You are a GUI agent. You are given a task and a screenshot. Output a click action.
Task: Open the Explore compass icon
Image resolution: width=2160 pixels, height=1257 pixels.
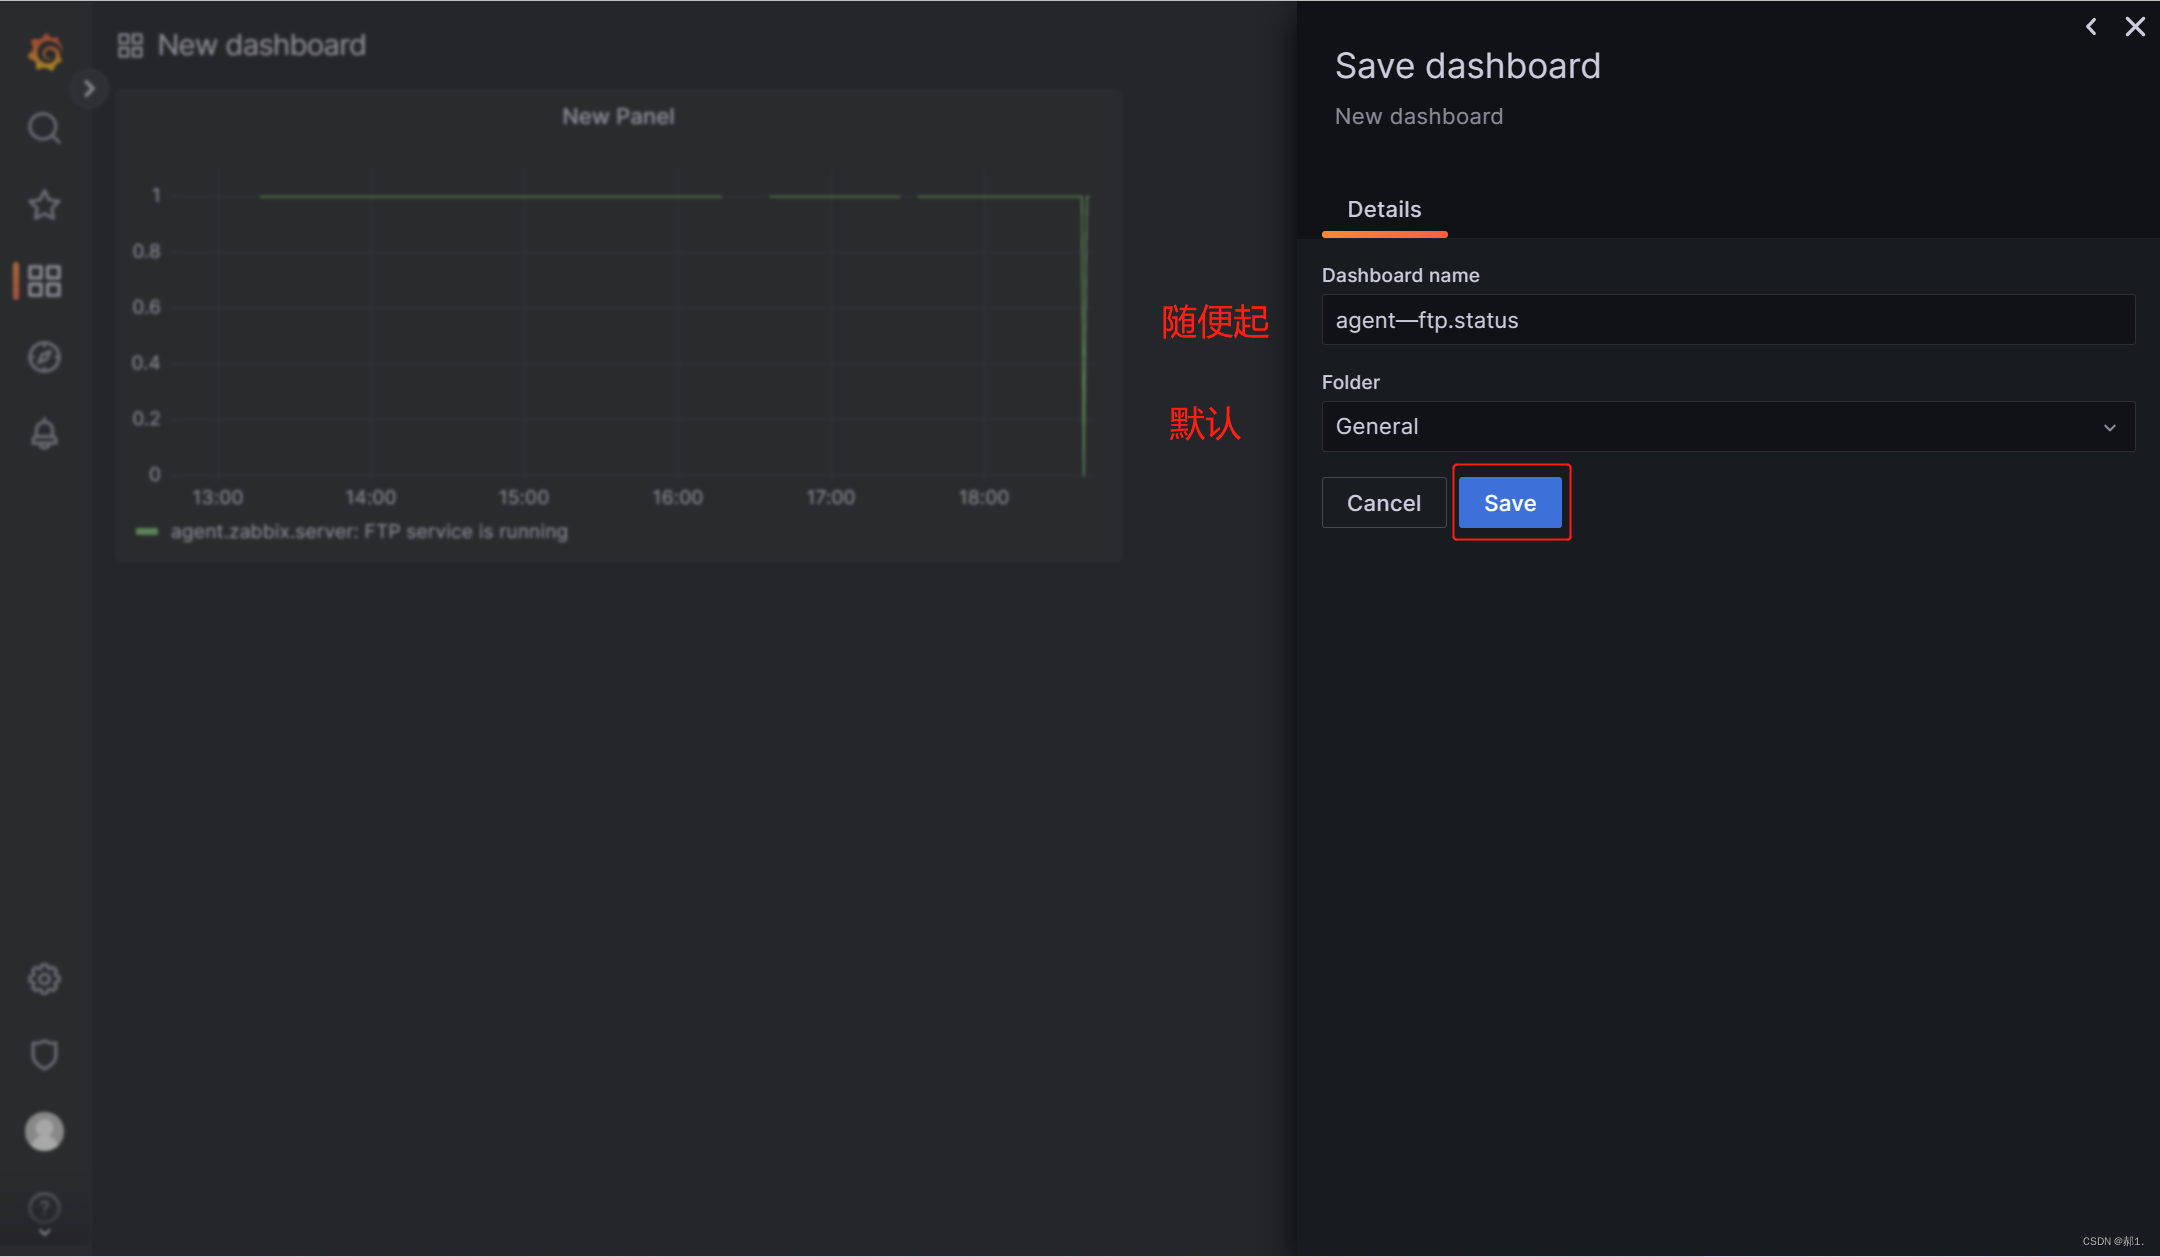pos(44,357)
